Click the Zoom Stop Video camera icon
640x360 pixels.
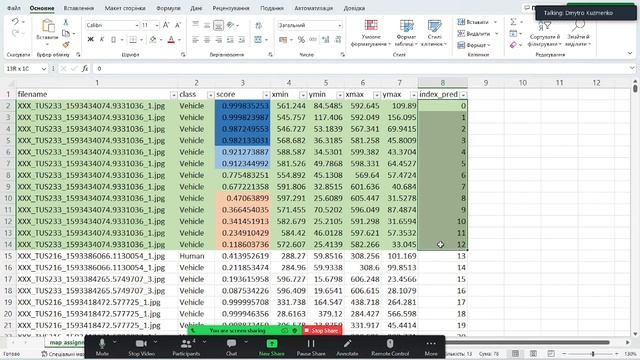coord(141,344)
